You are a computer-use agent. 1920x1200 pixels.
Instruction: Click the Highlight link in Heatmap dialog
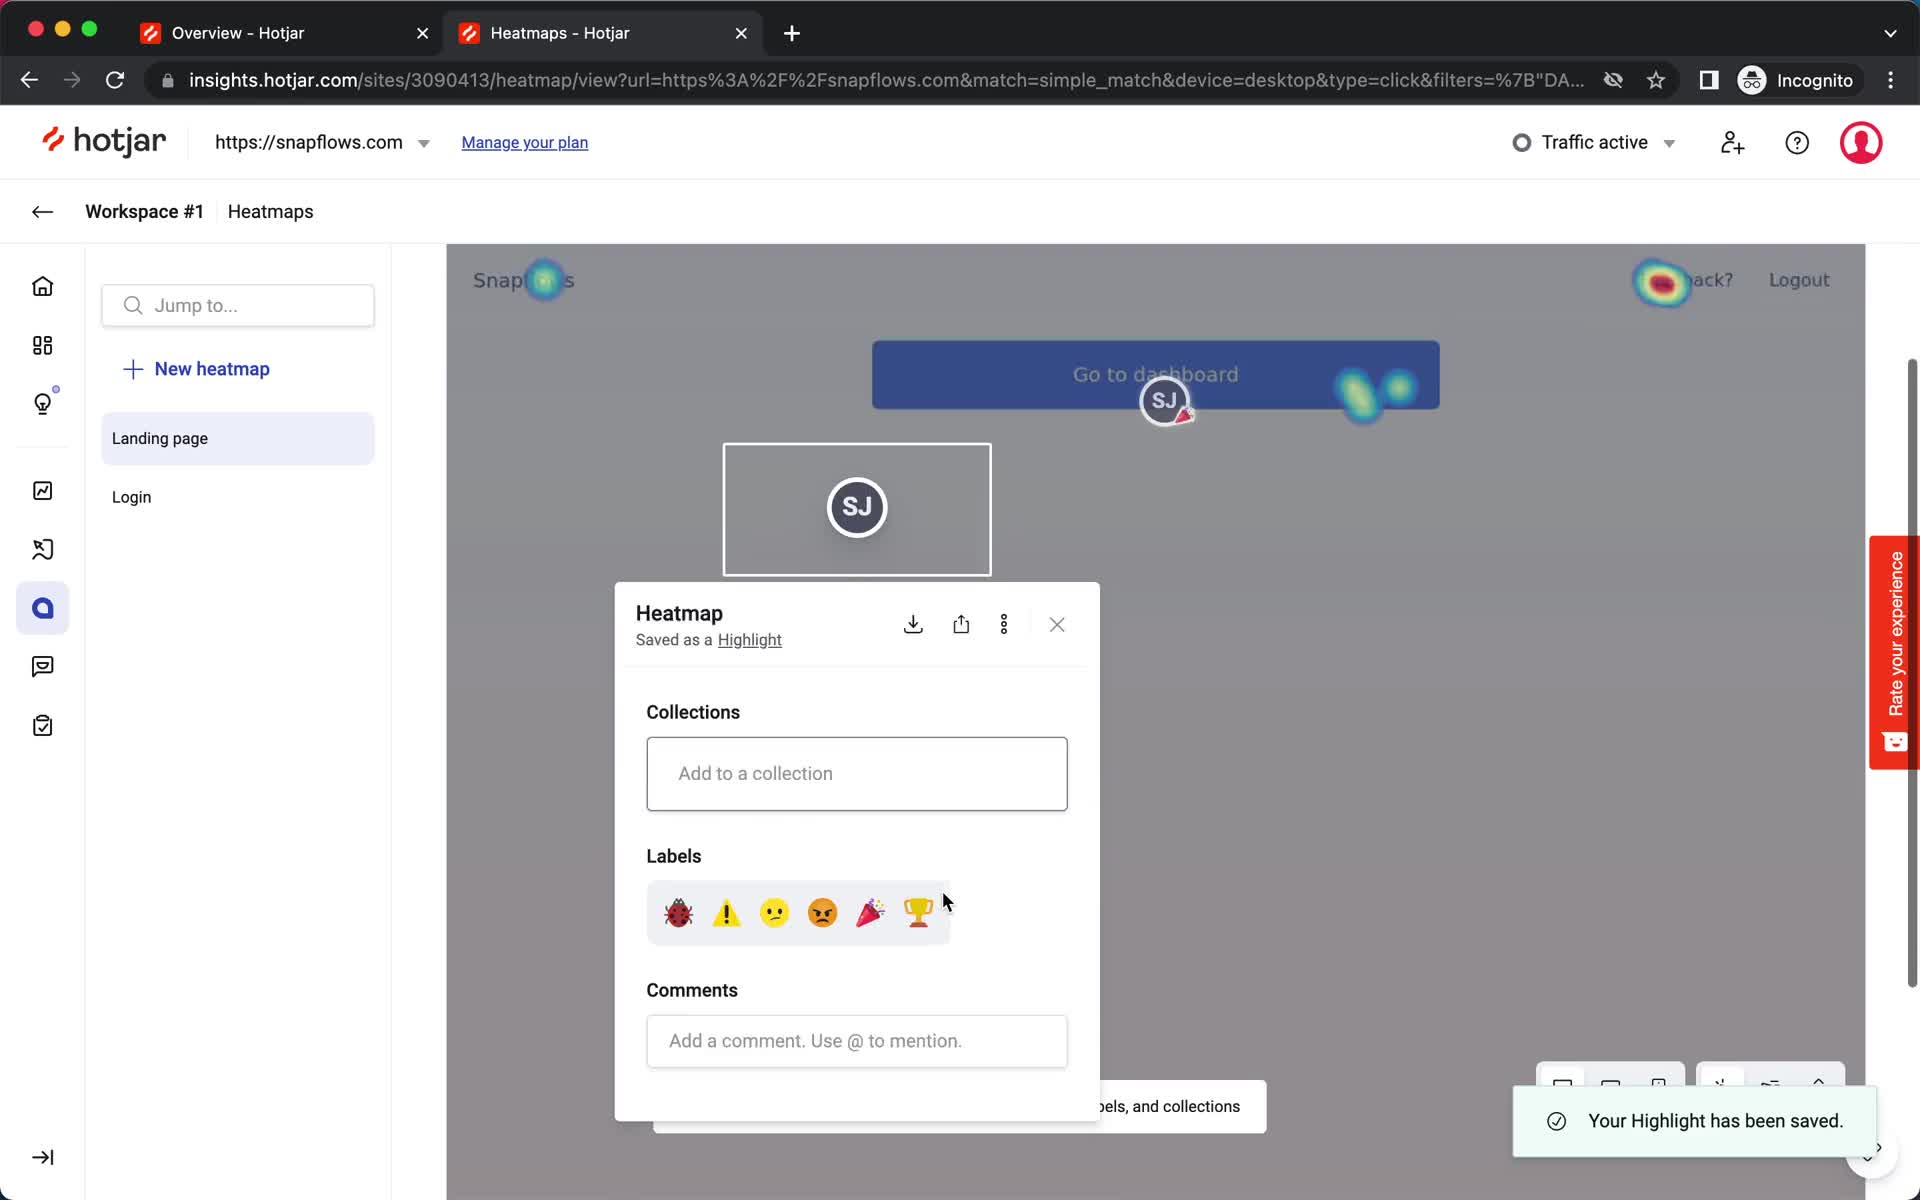pyautogui.click(x=749, y=639)
